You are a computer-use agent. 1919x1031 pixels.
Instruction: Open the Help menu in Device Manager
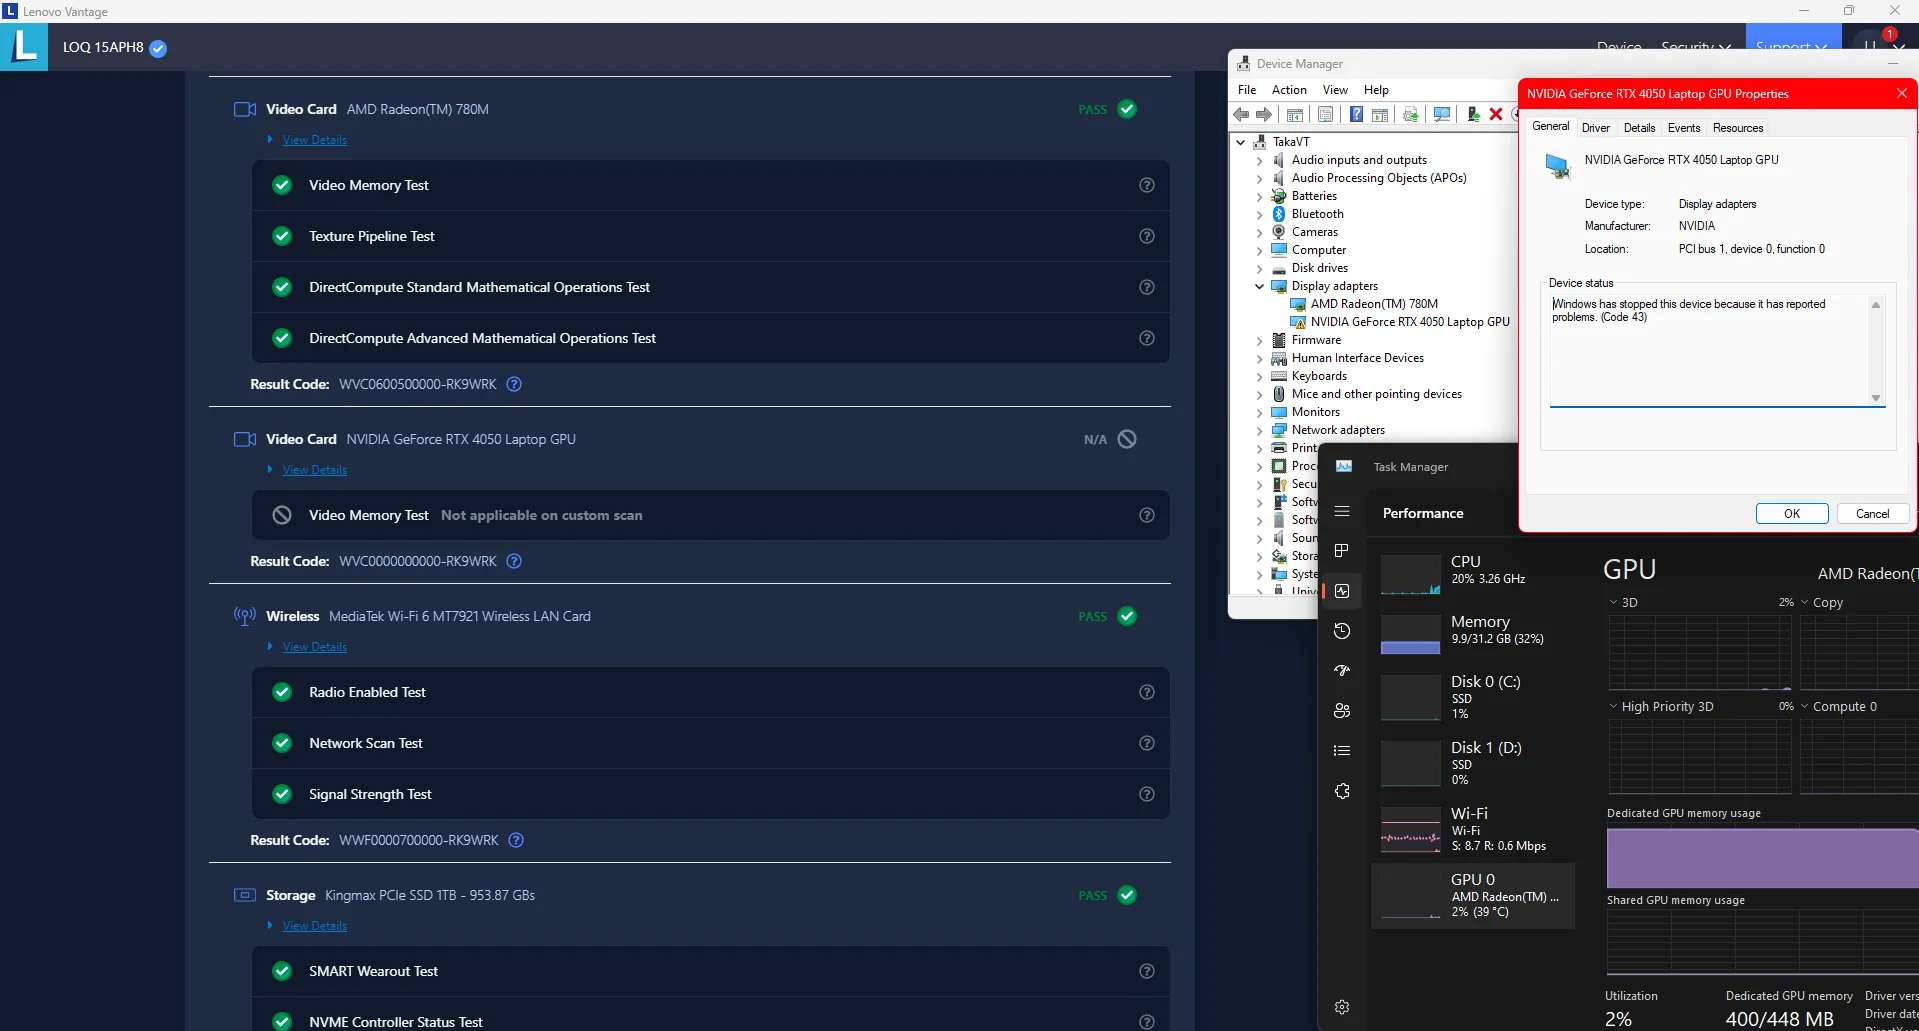[1376, 90]
